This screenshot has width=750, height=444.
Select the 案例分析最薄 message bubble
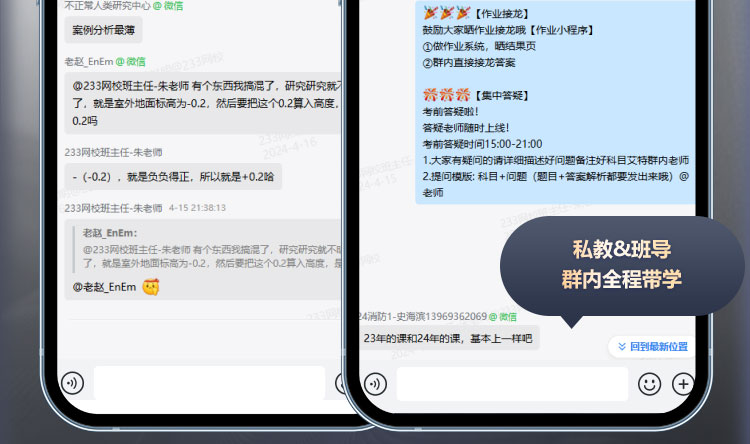coord(104,30)
